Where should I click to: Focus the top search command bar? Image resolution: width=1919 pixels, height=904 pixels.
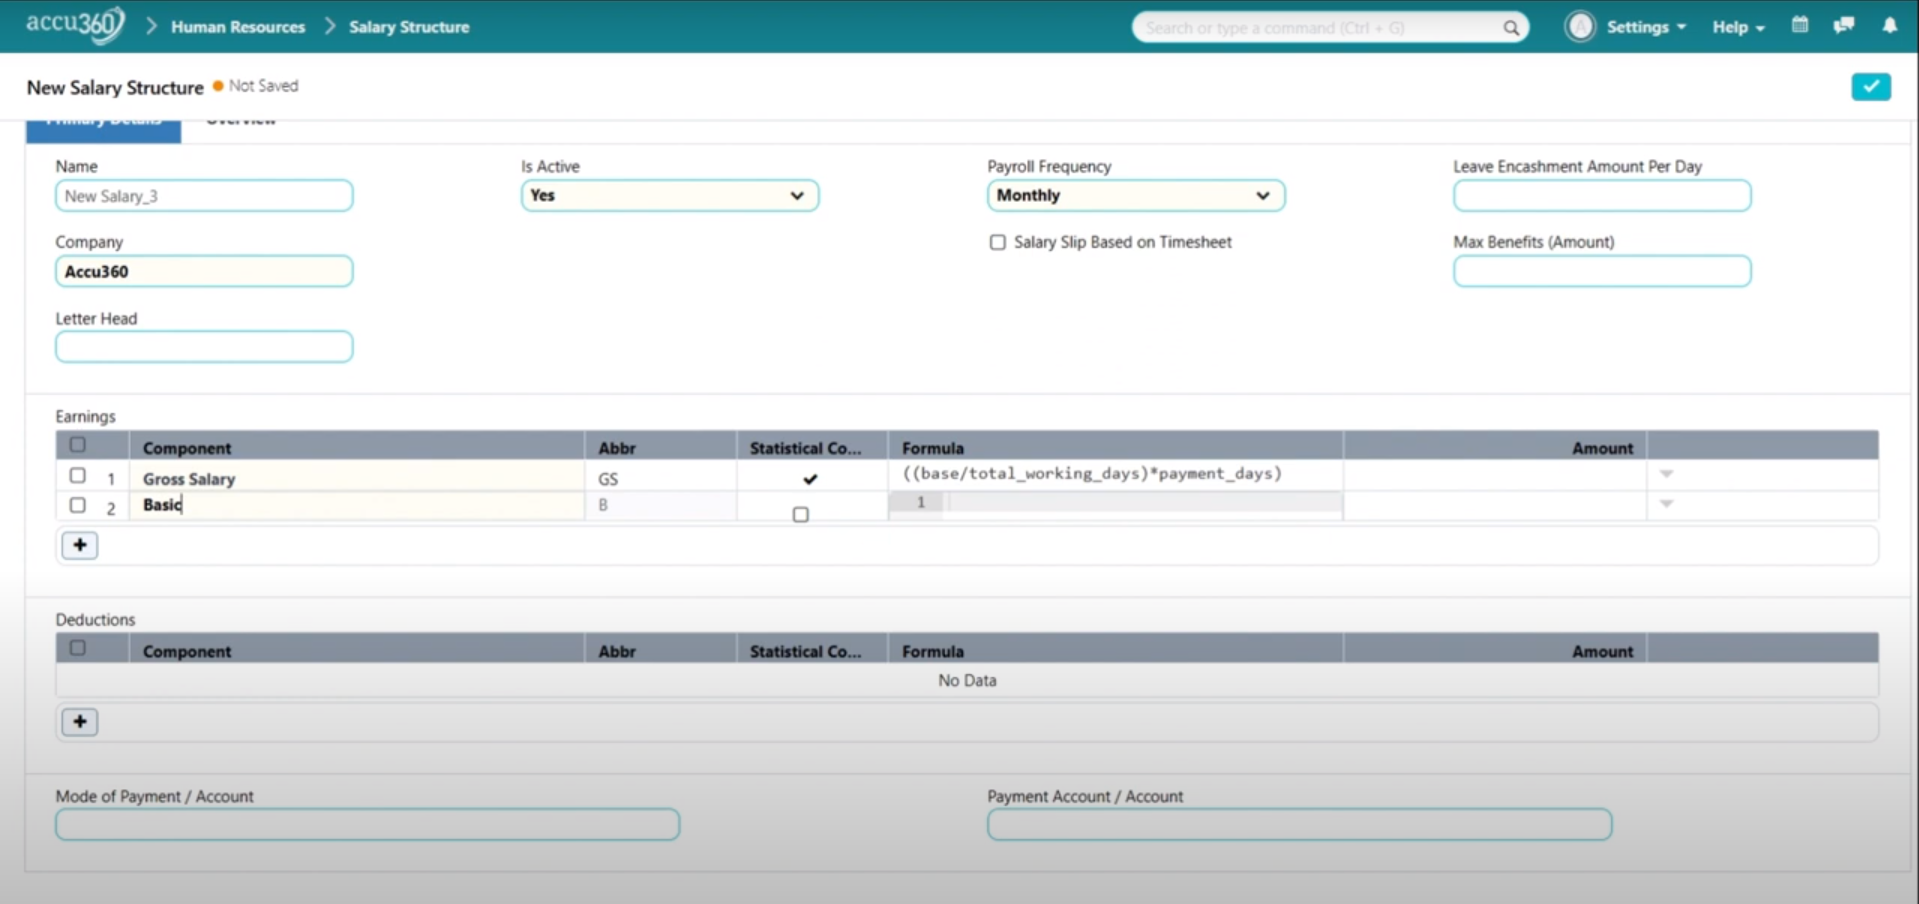click(x=1330, y=27)
